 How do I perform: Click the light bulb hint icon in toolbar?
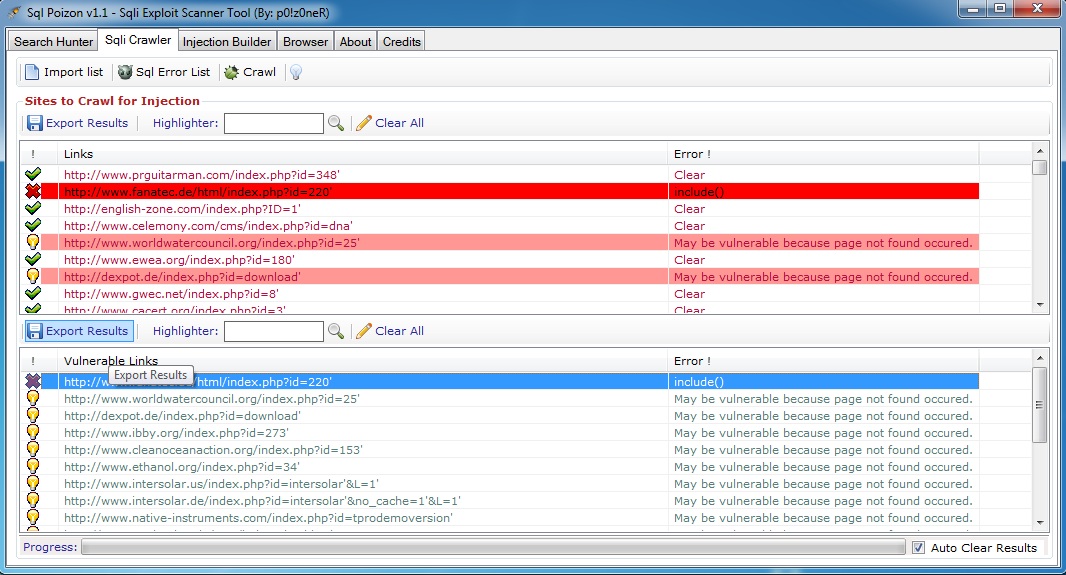[x=296, y=72]
